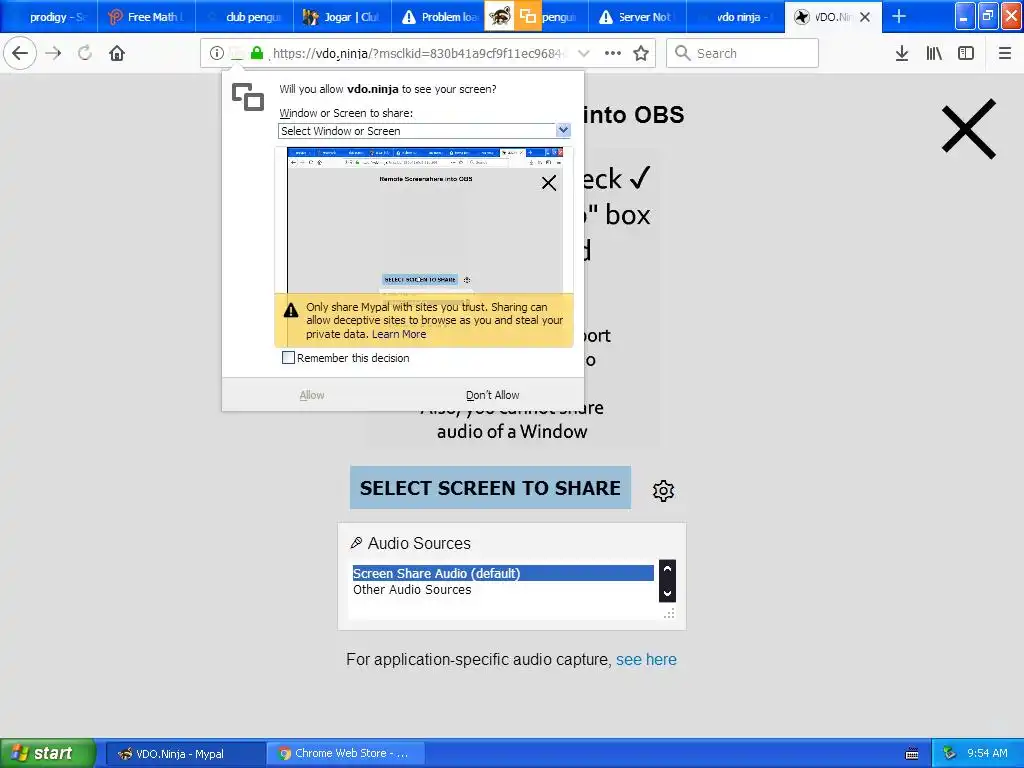Click the Audio Sources heading
Image resolution: width=1024 pixels, height=768 pixels.
click(x=419, y=543)
